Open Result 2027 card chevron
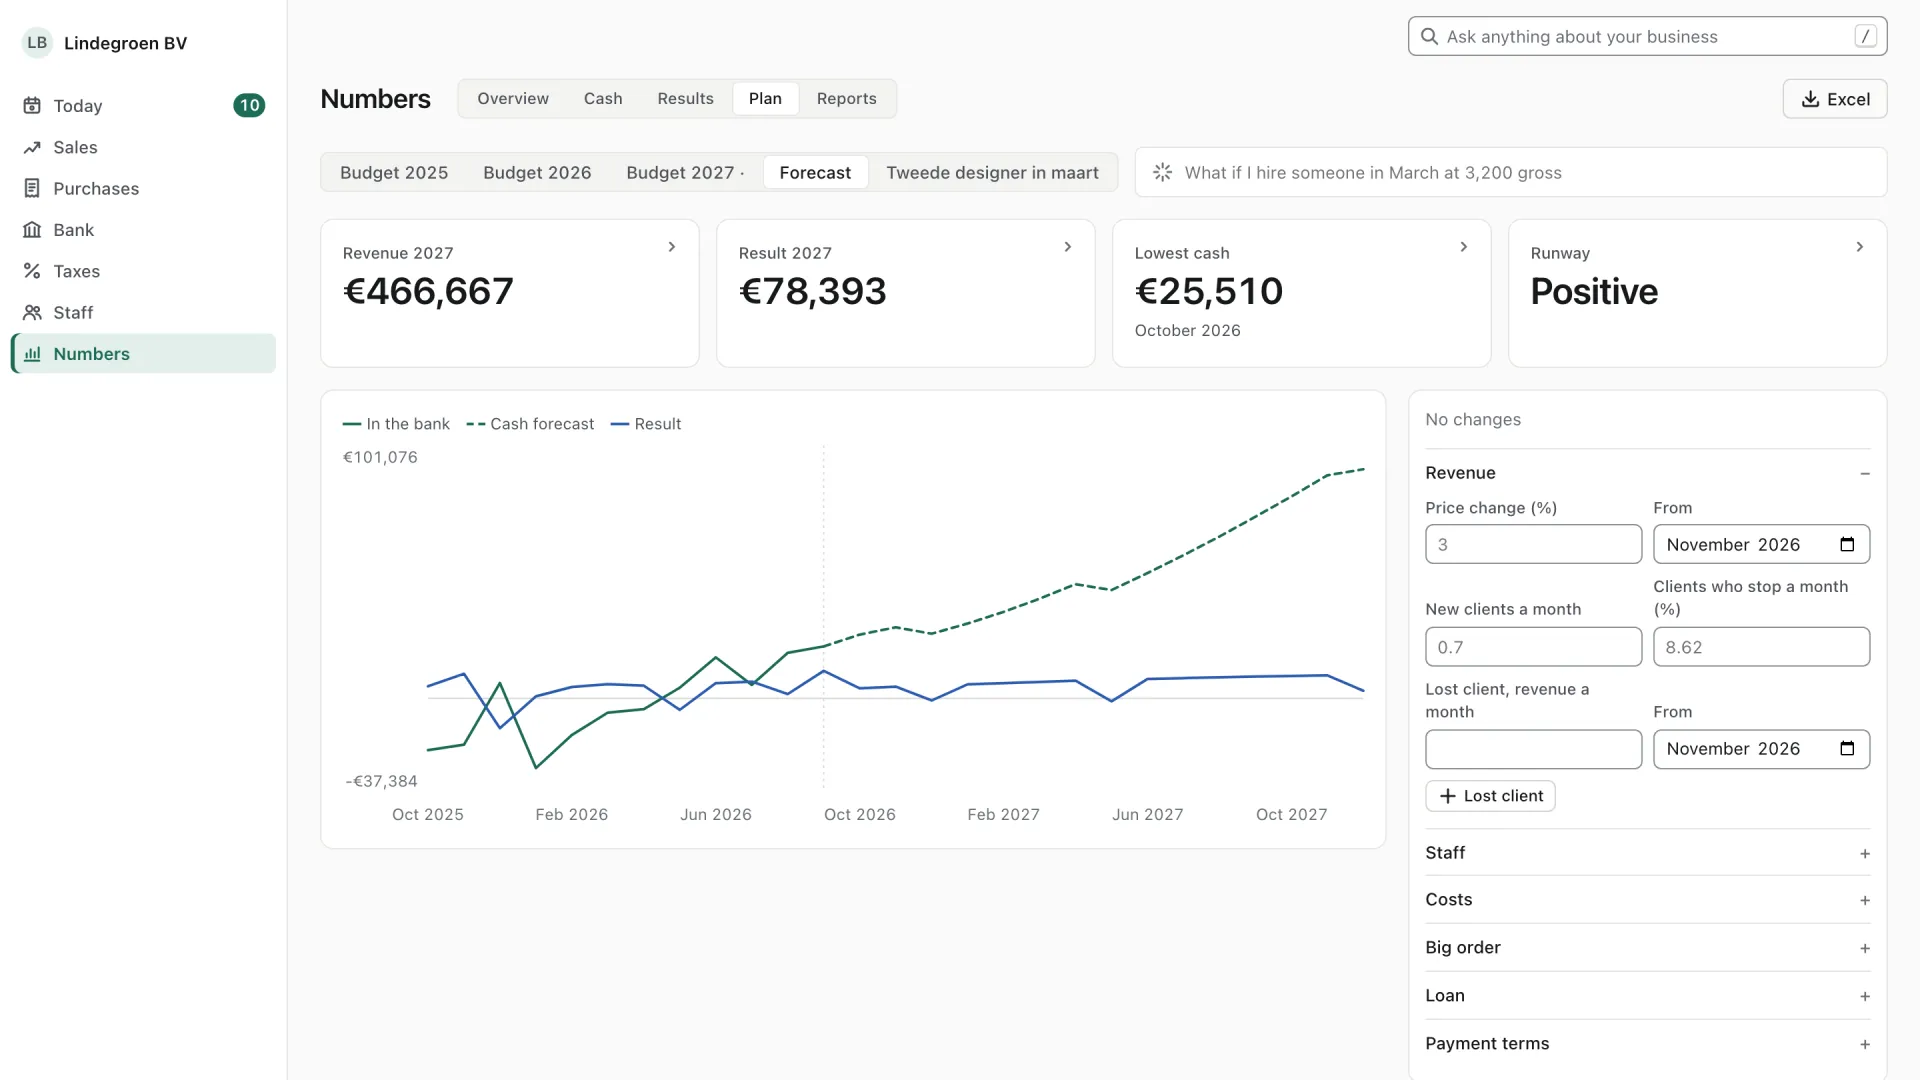This screenshot has width=1920, height=1080. pyautogui.click(x=1068, y=247)
